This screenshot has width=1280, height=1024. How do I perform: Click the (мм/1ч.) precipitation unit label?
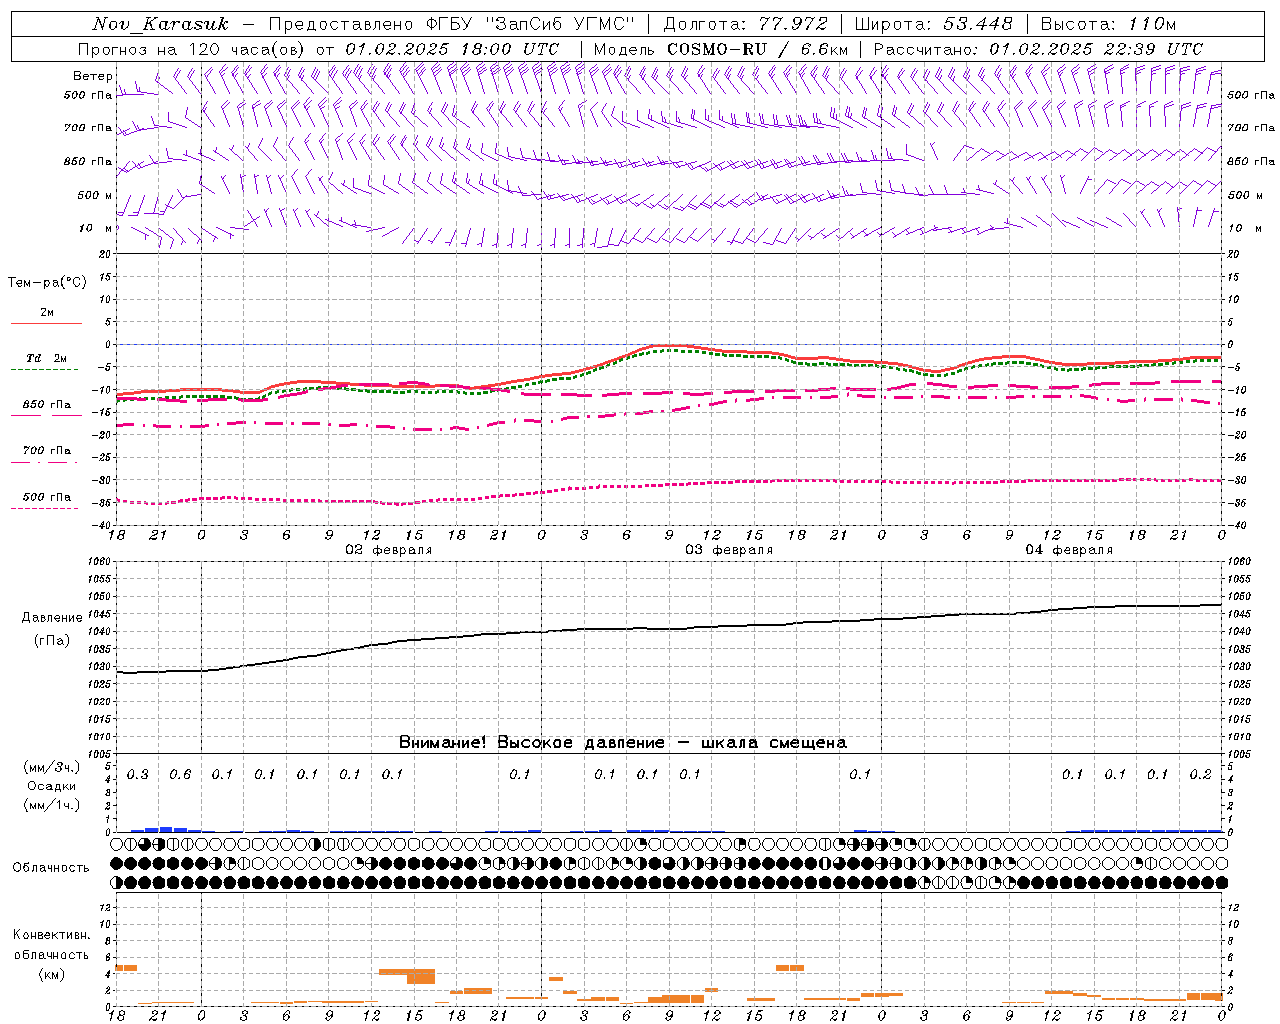coord(52,805)
